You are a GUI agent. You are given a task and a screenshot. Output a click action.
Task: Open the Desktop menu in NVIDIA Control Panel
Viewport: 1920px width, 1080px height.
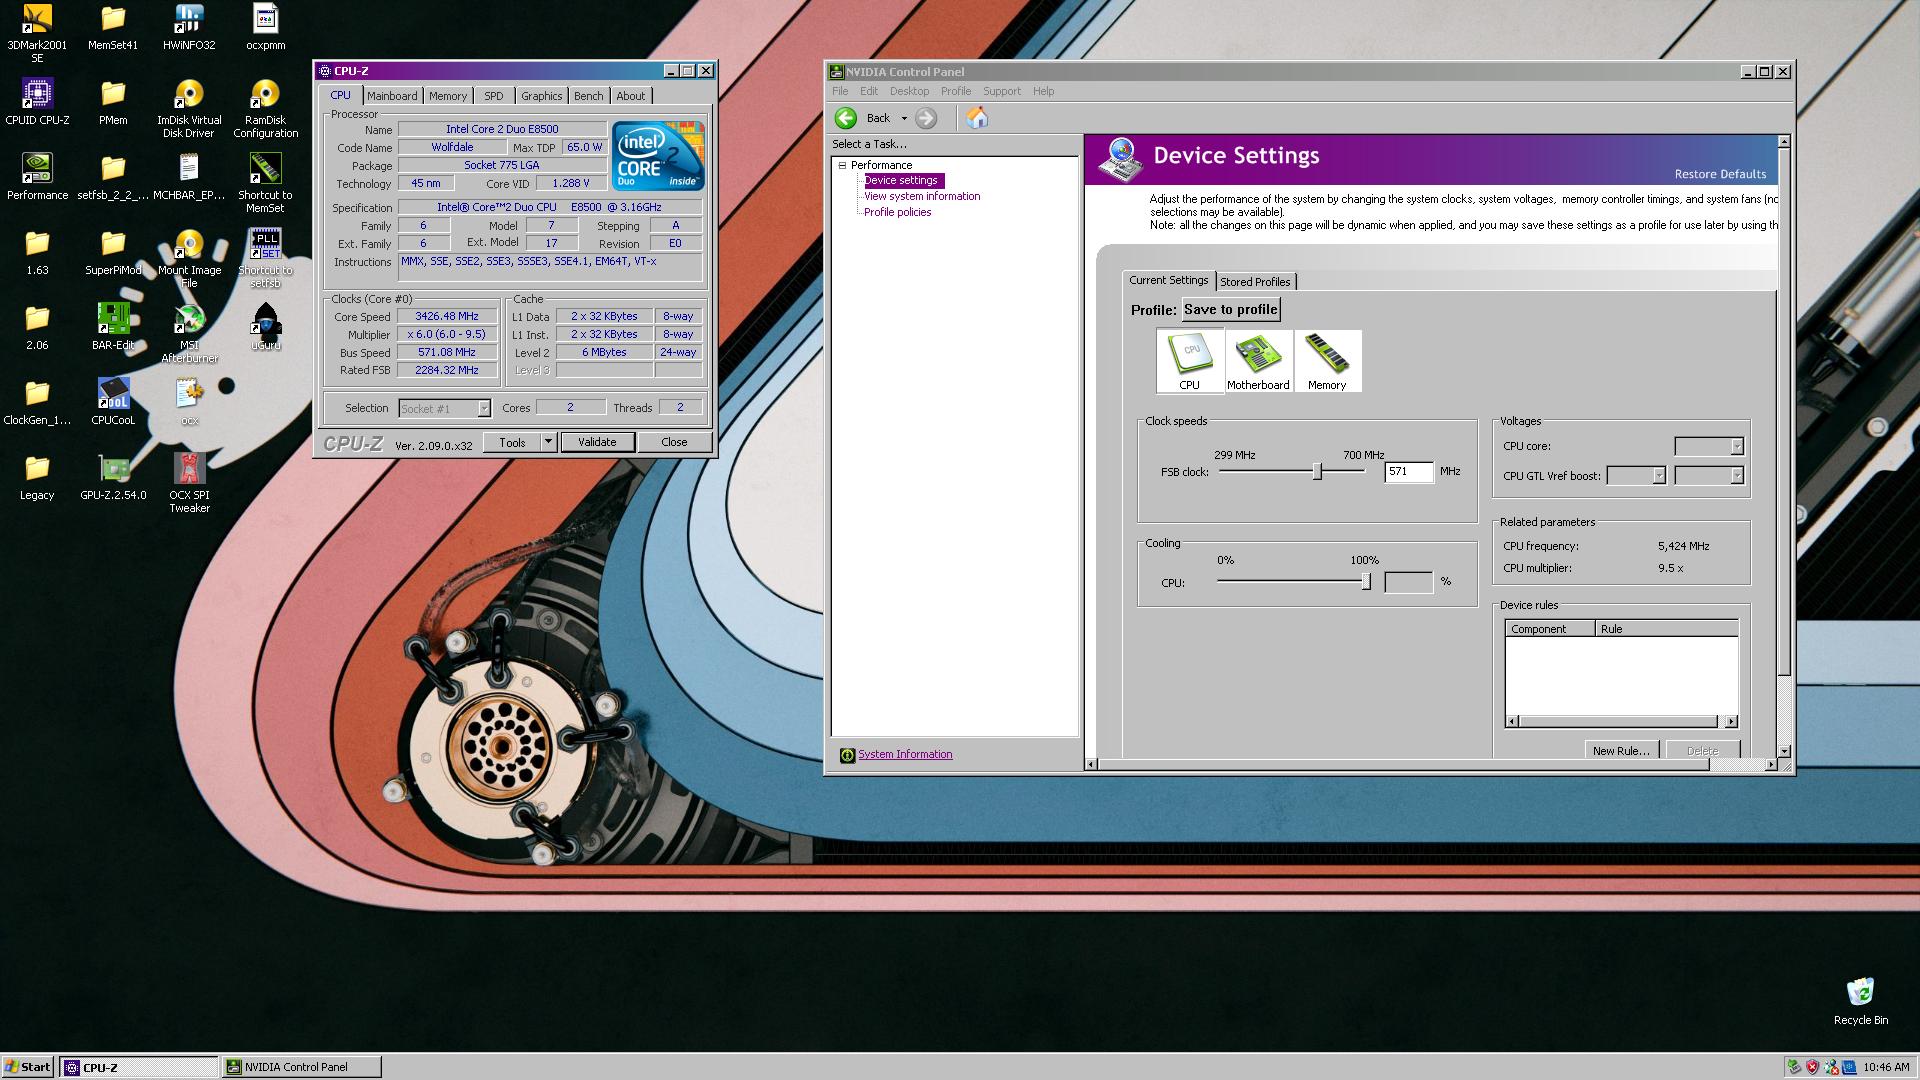click(909, 91)
